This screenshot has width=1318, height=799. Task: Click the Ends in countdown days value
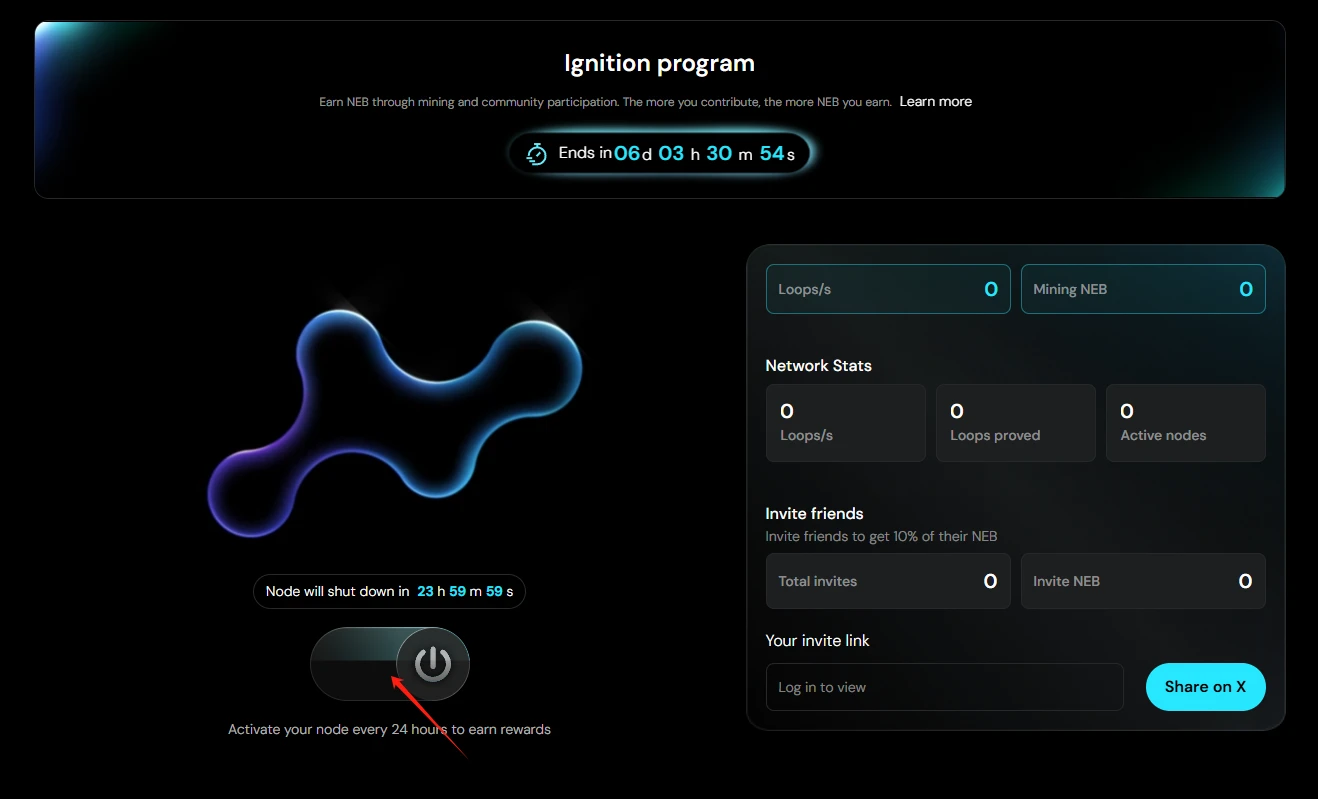pos(627,153)
